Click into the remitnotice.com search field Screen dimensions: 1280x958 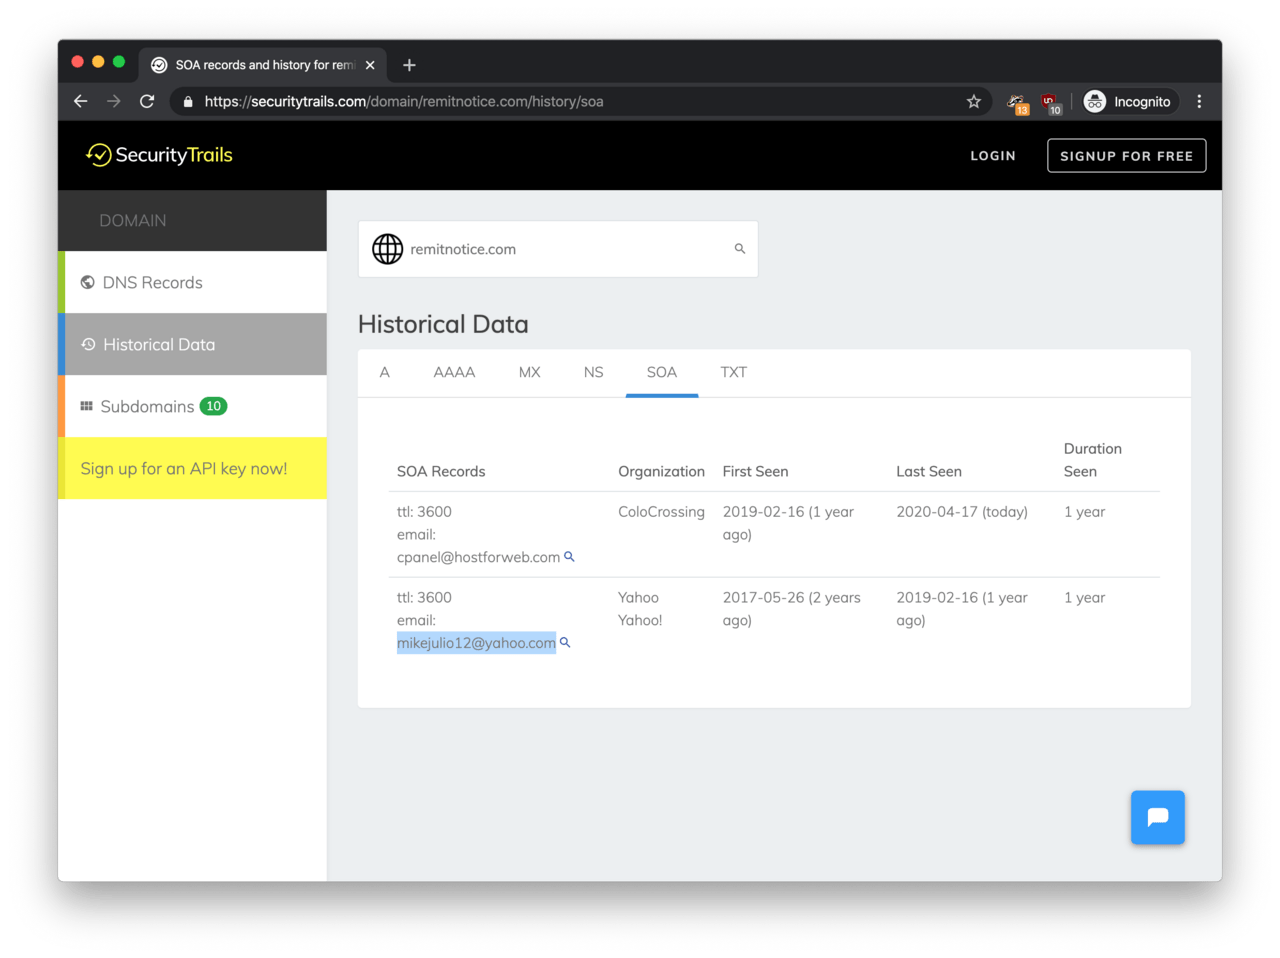pyautogui.click(x=558, y=249)
